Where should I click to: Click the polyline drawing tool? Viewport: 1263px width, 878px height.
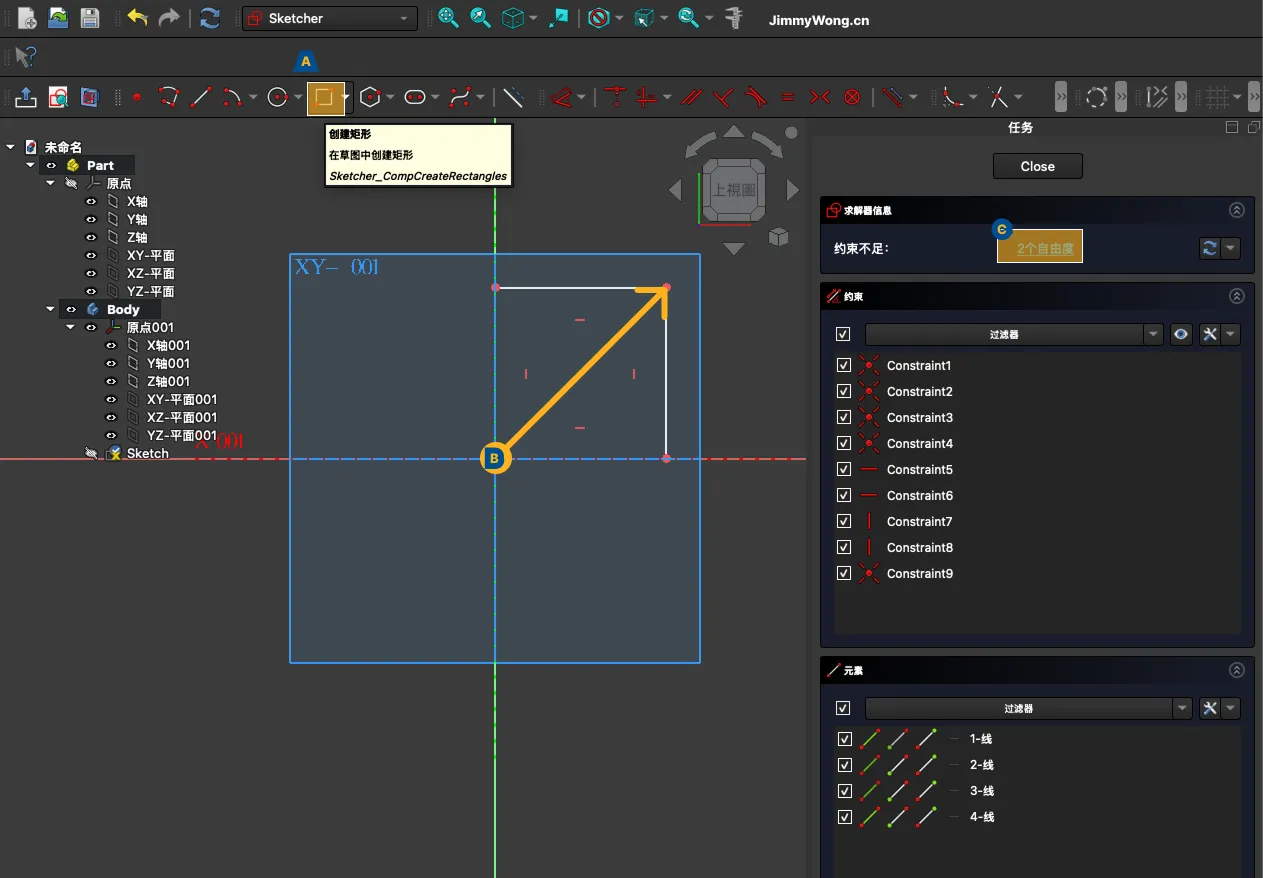pyautogui.click(x=169, y=97)
